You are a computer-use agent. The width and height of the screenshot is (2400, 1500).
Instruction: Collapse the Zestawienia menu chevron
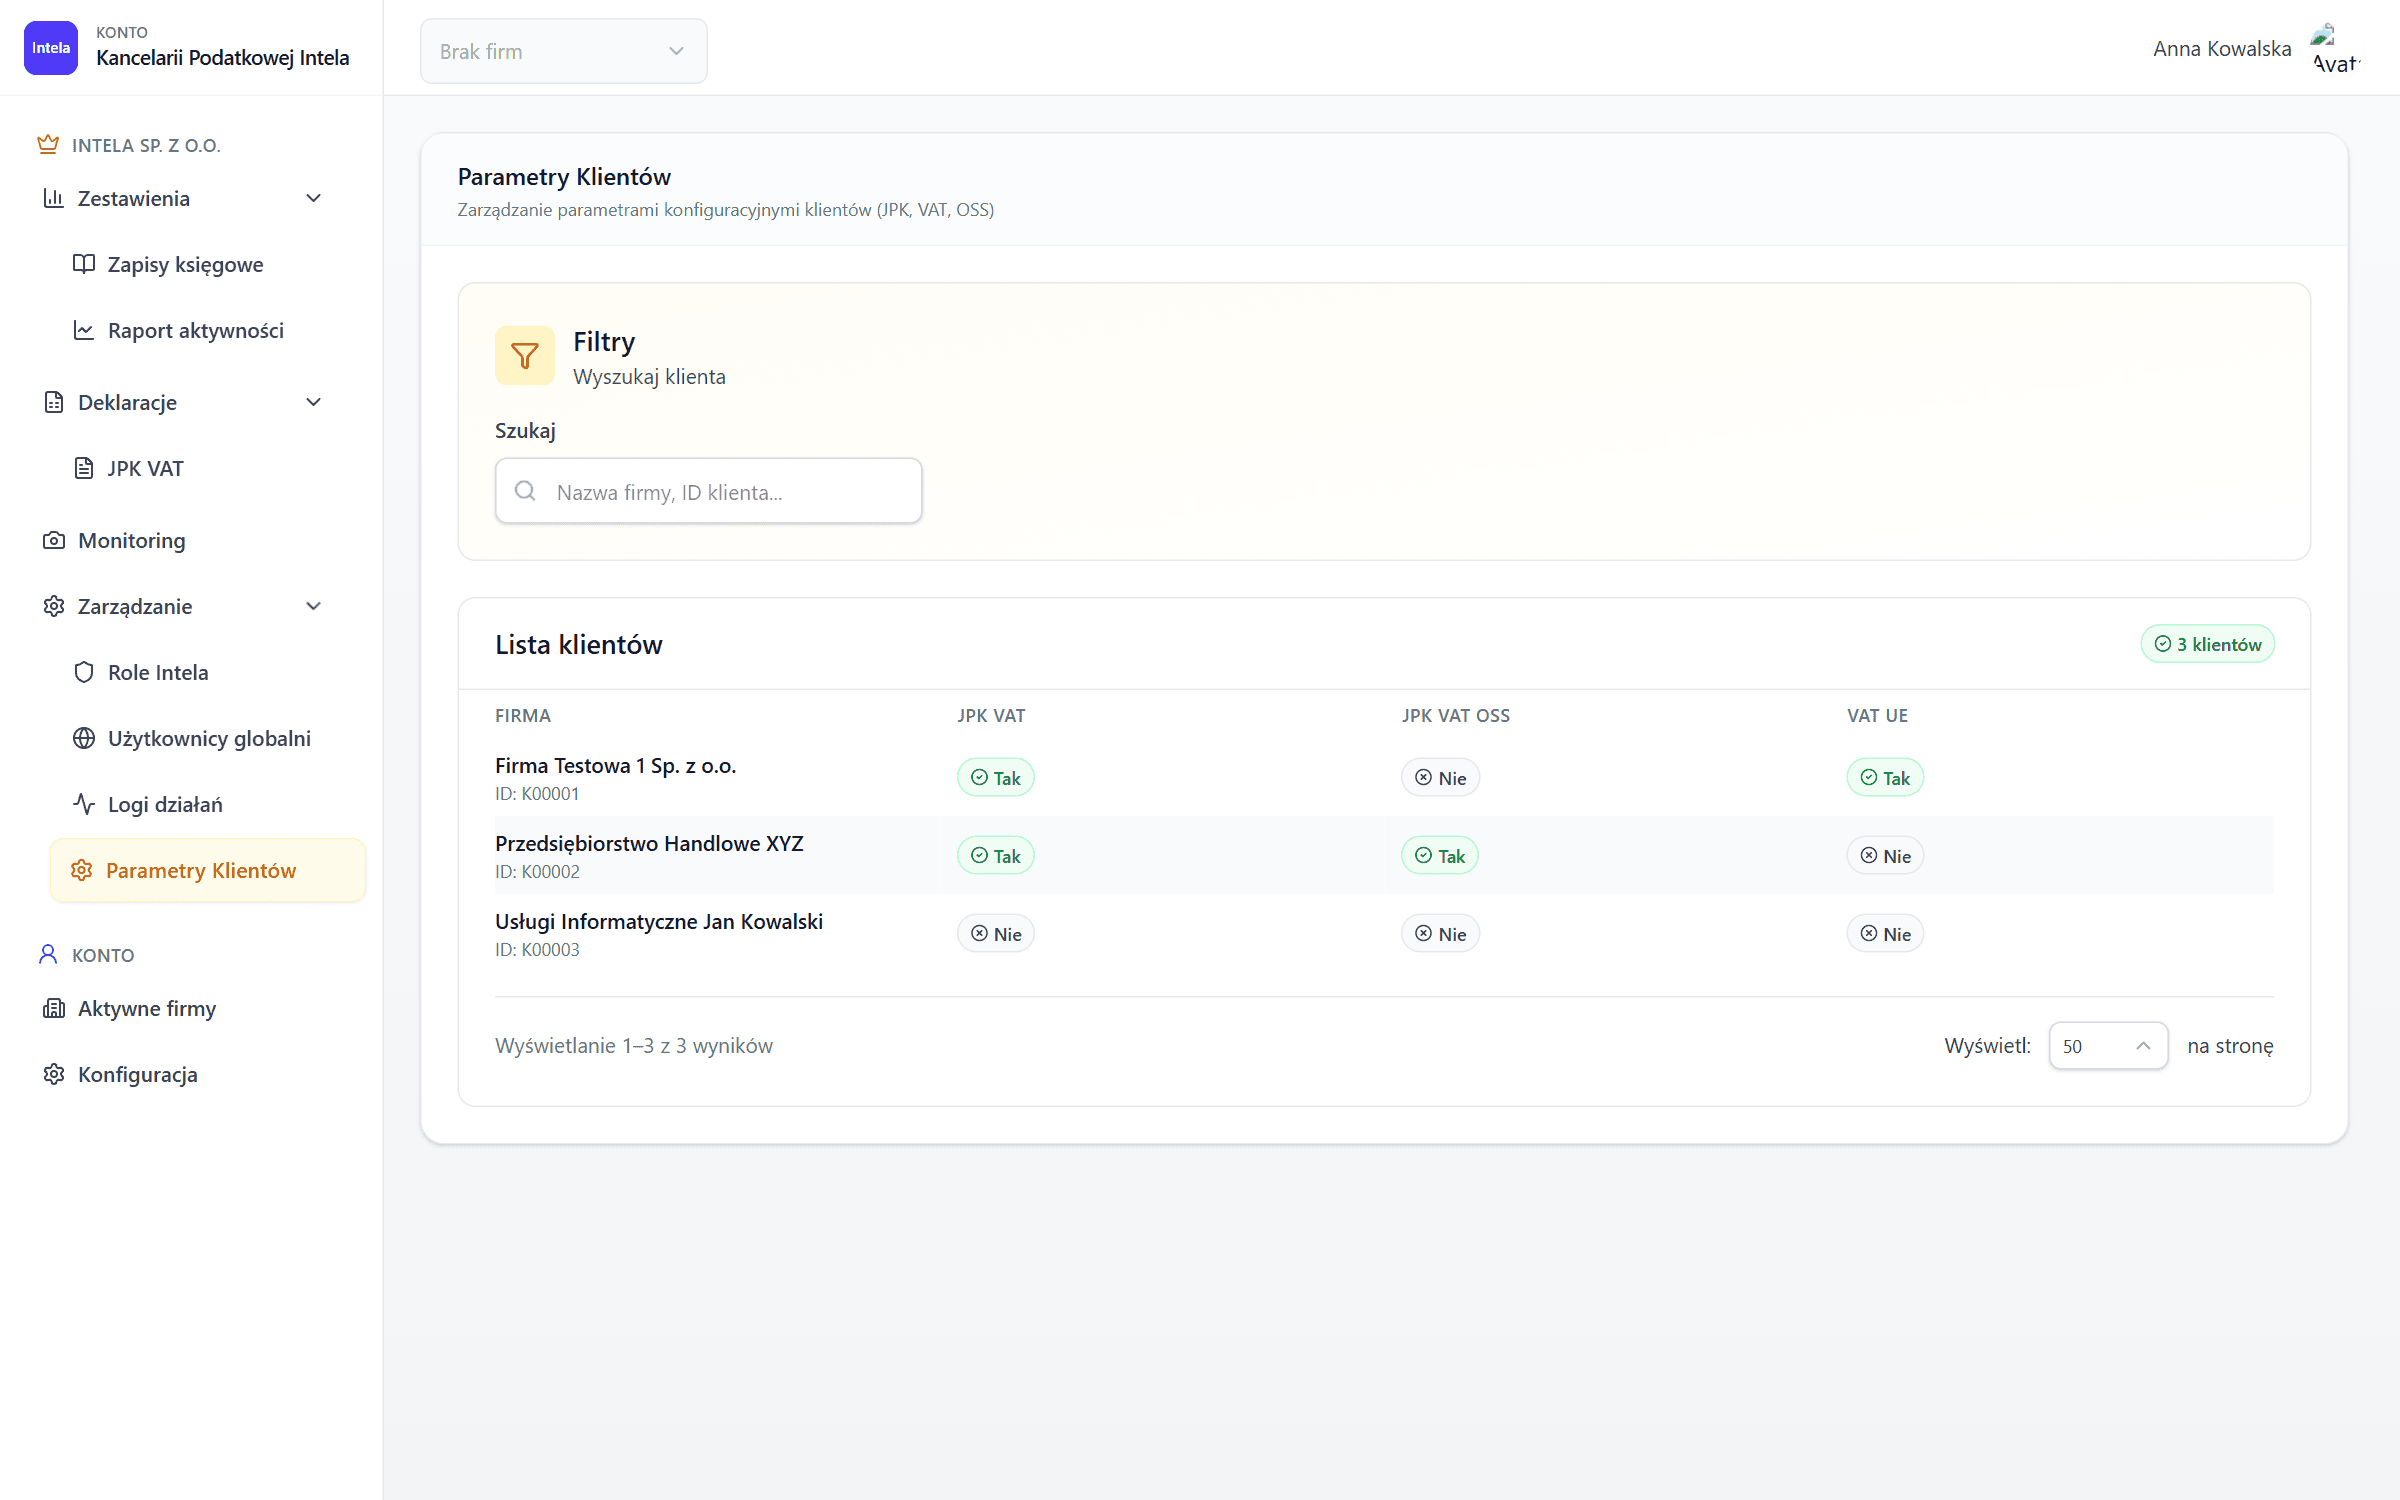point(314,198)
